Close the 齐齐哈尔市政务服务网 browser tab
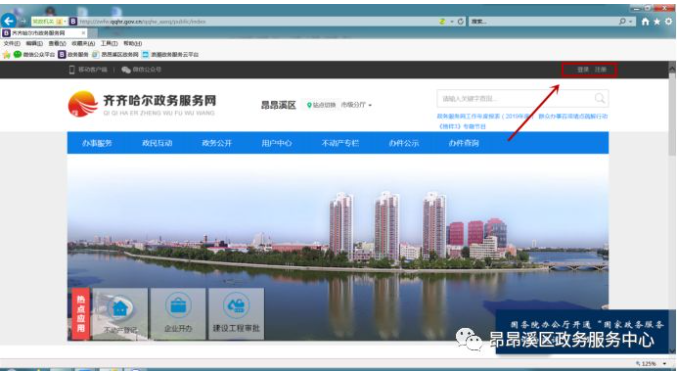Image resolution: width=680 pixels, height=372 pixels. [x=83, y=33]
